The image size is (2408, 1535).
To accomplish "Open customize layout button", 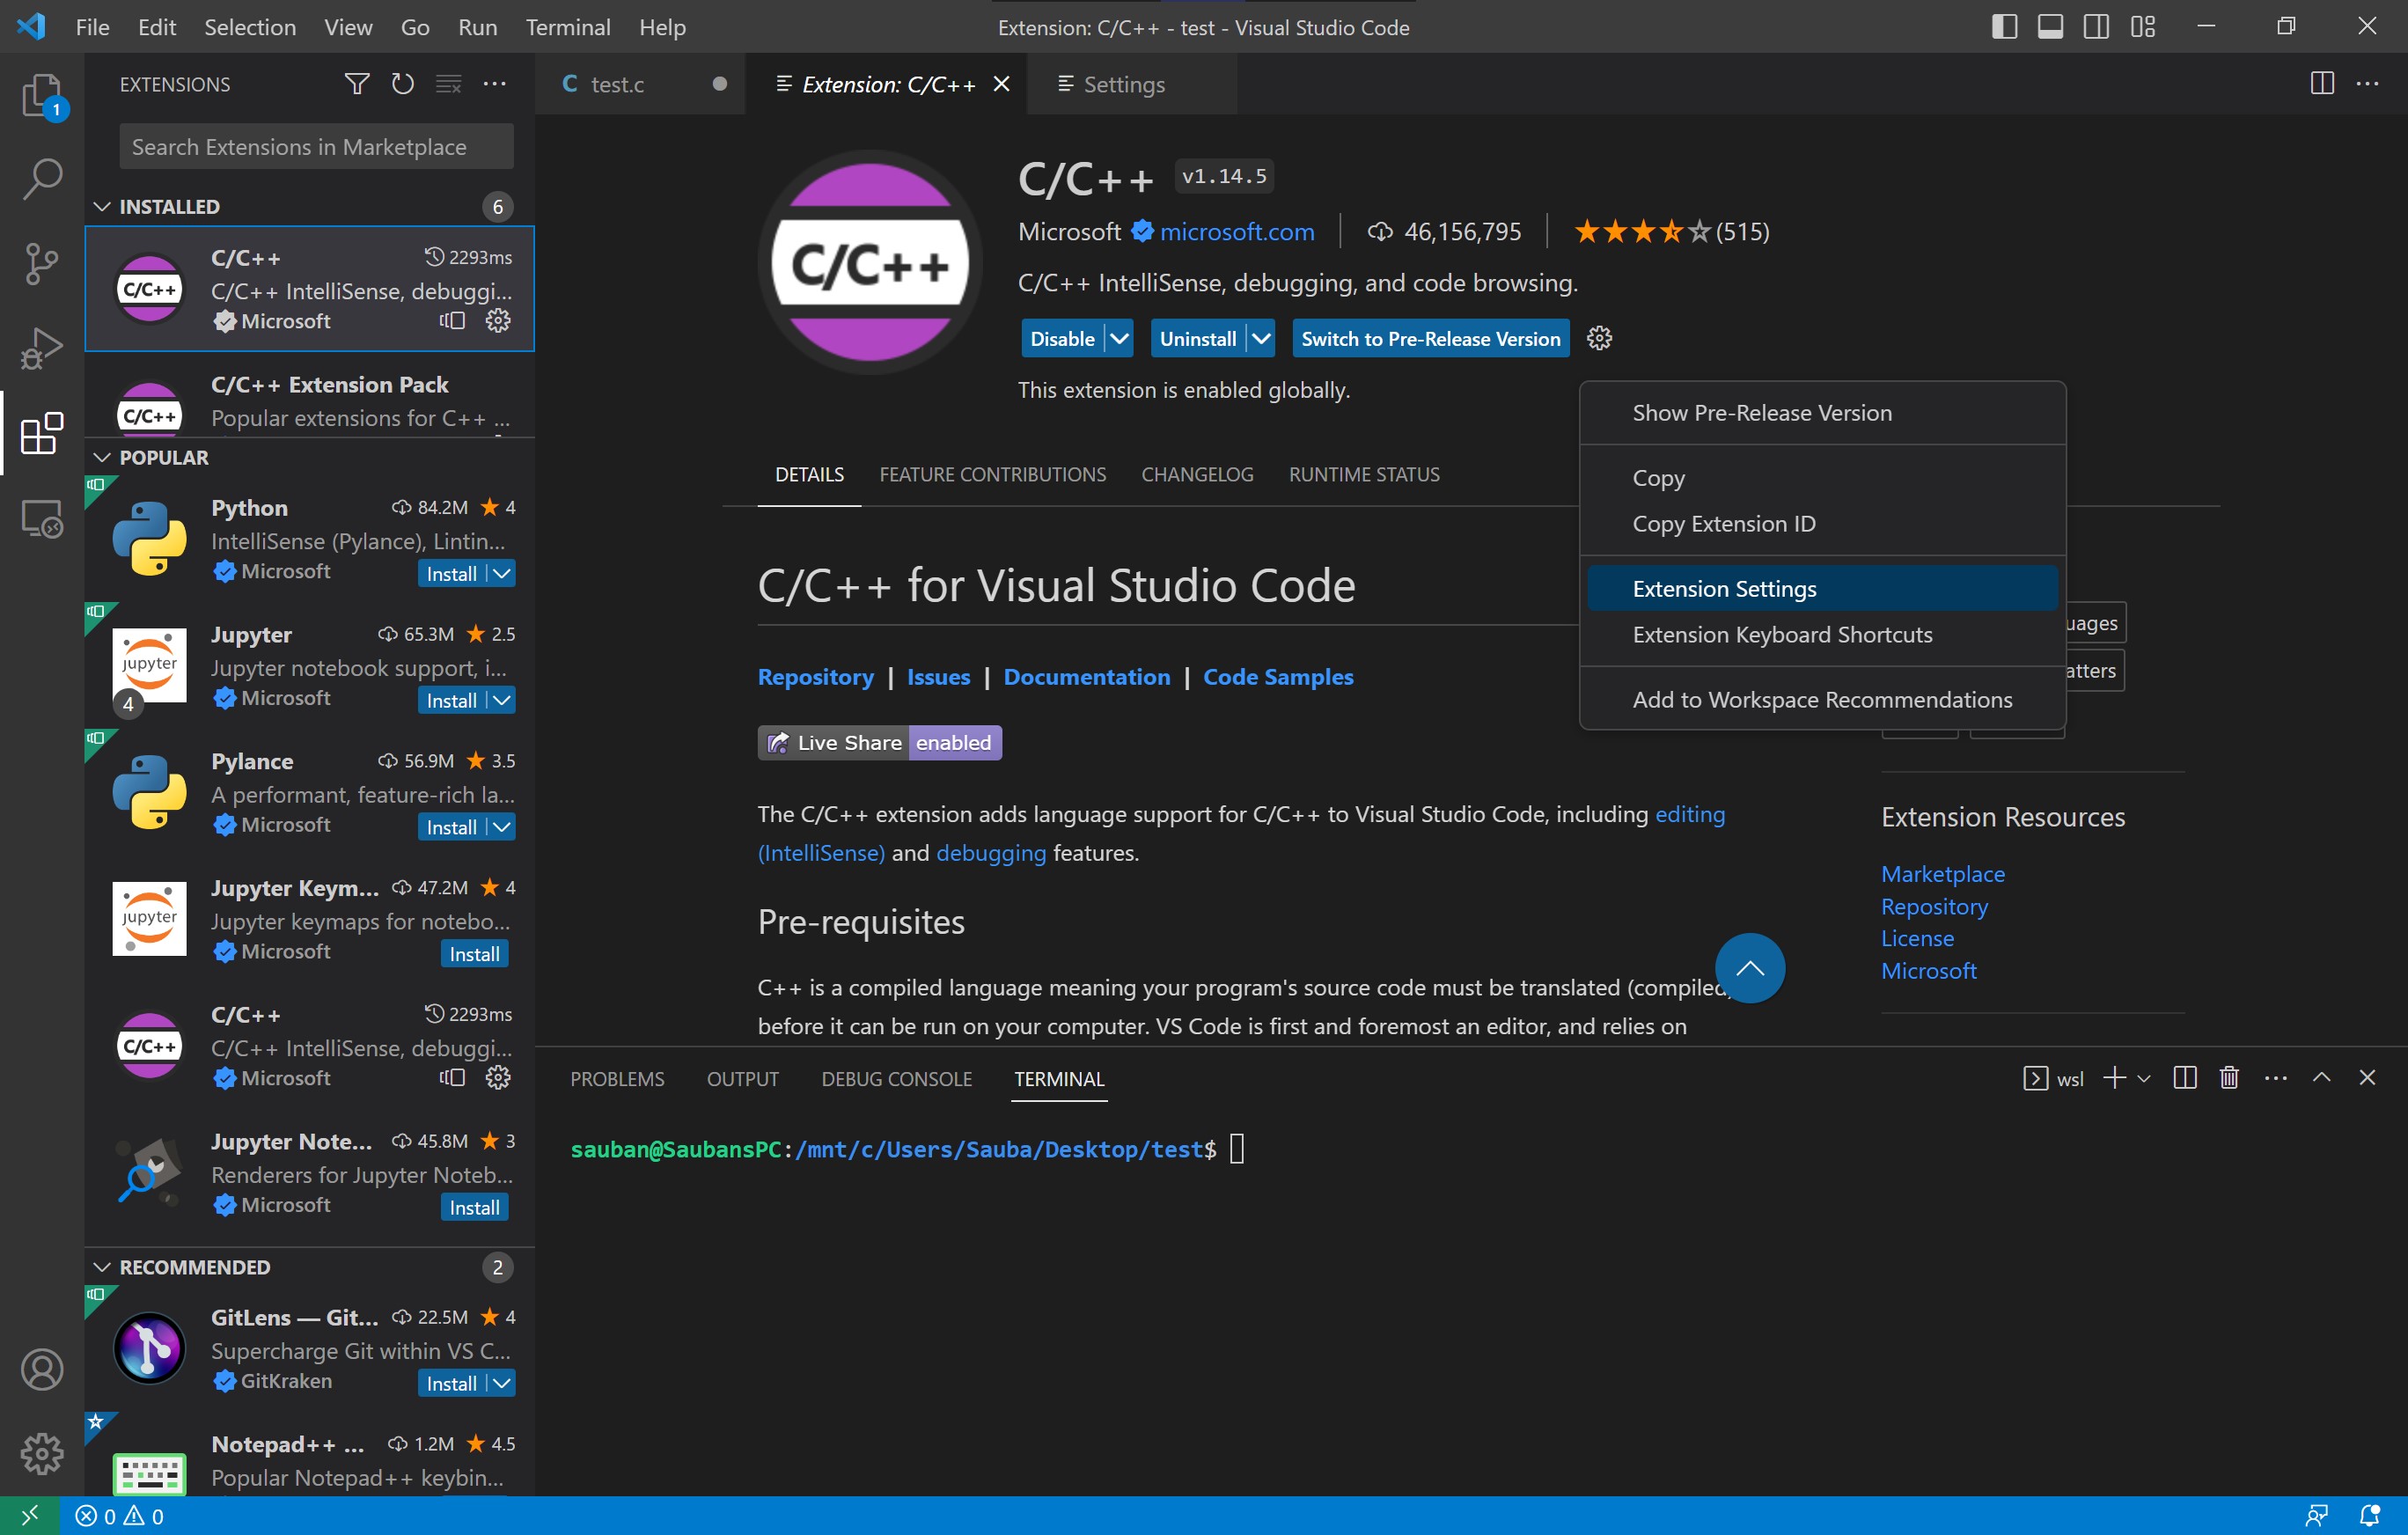I will (2142, 27).
